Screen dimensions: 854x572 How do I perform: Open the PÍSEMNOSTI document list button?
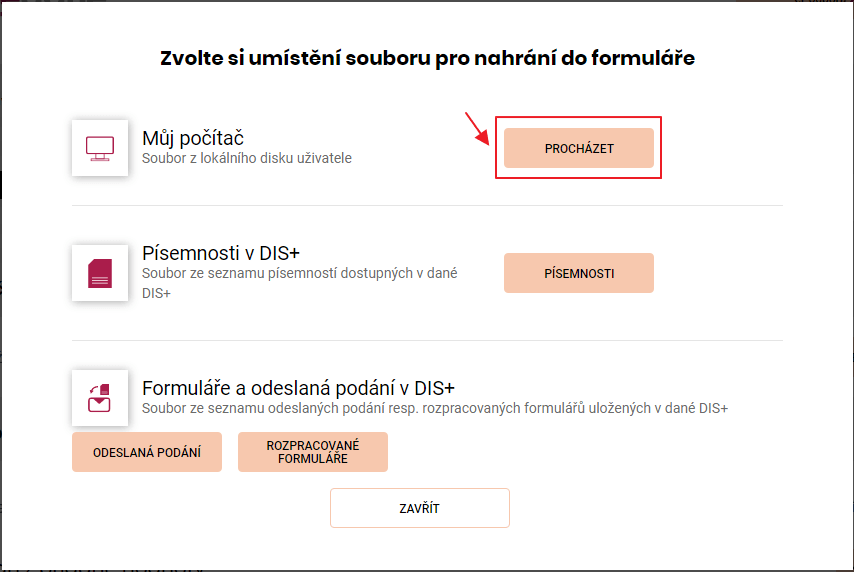coord(578,273)
